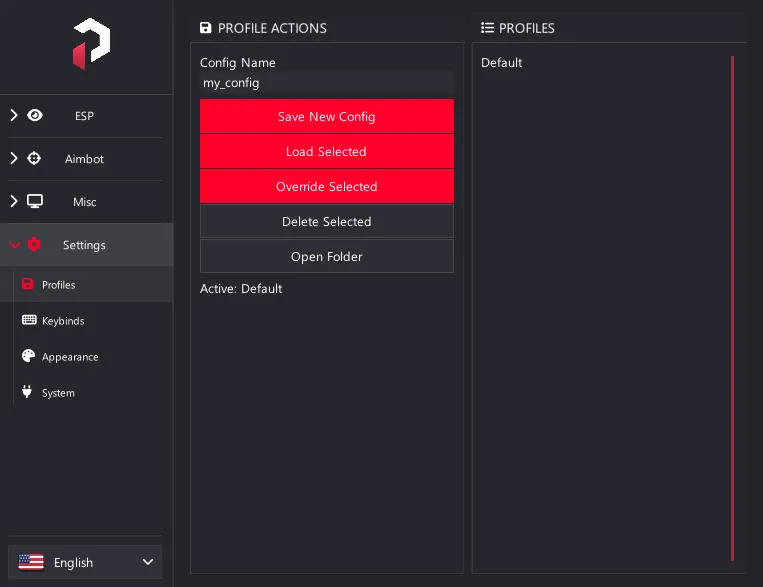Expand the Aimbot section chevron
This screenshot has width=763, height=587.
click(x=14, y=158)
